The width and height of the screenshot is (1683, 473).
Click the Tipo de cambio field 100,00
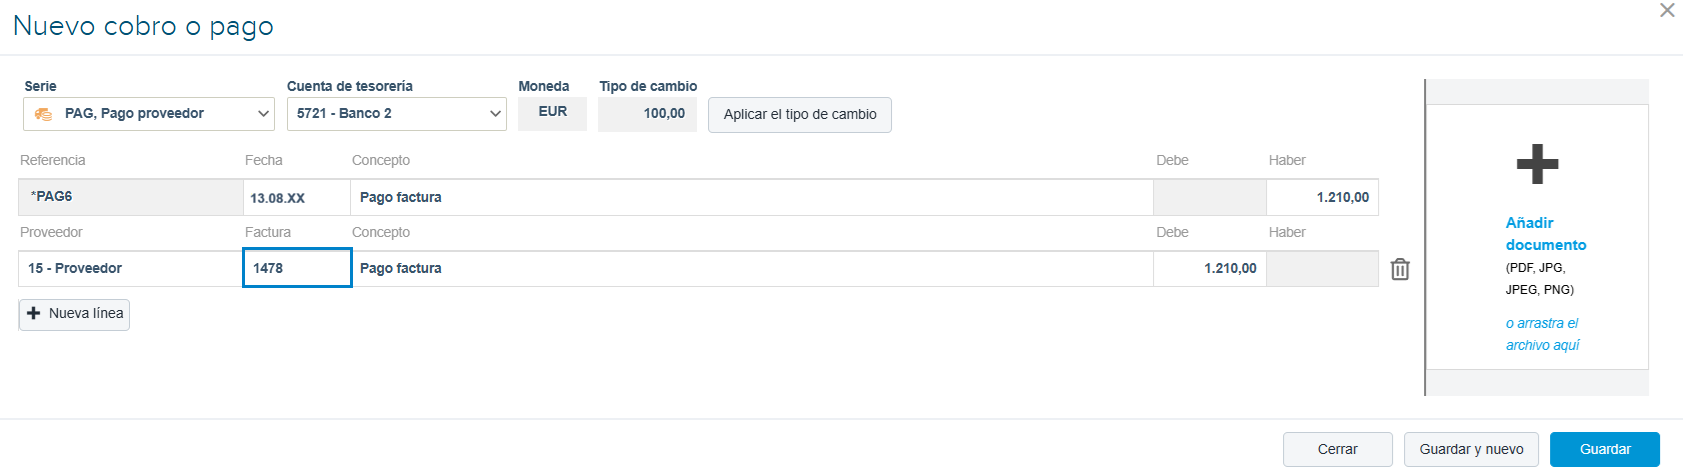(x=647, y=114)
